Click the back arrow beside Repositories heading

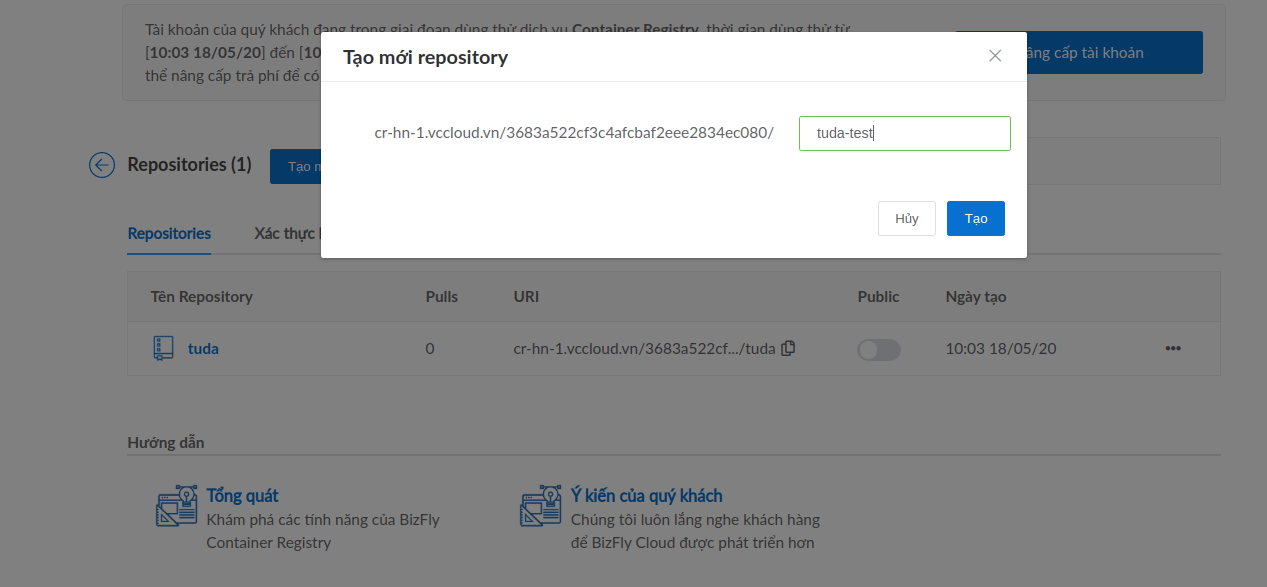click(102, 165)
